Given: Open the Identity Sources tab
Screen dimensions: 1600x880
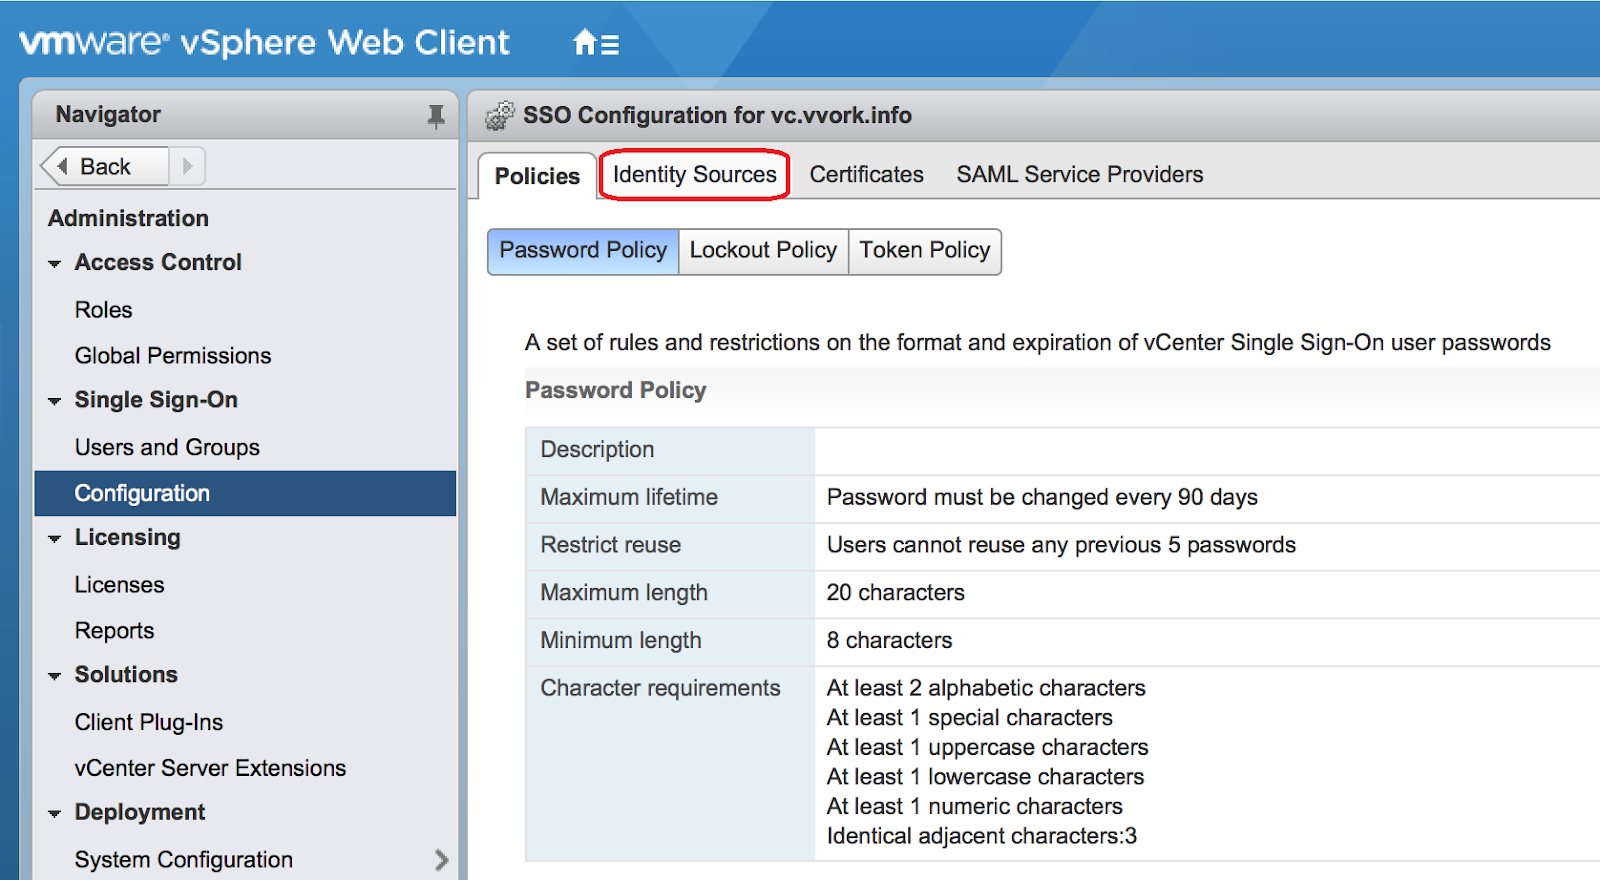Looking at the screenshot, I should [x=694, y=175].
